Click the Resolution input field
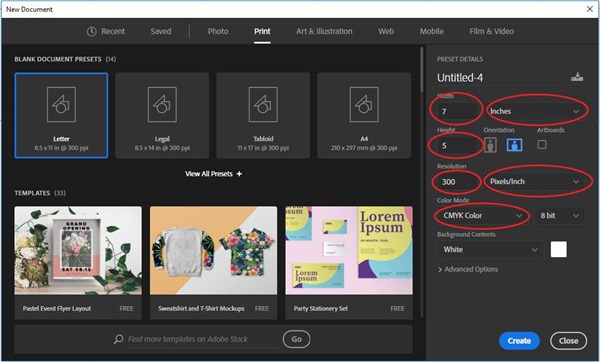The image size is (600, 362). 458,181
